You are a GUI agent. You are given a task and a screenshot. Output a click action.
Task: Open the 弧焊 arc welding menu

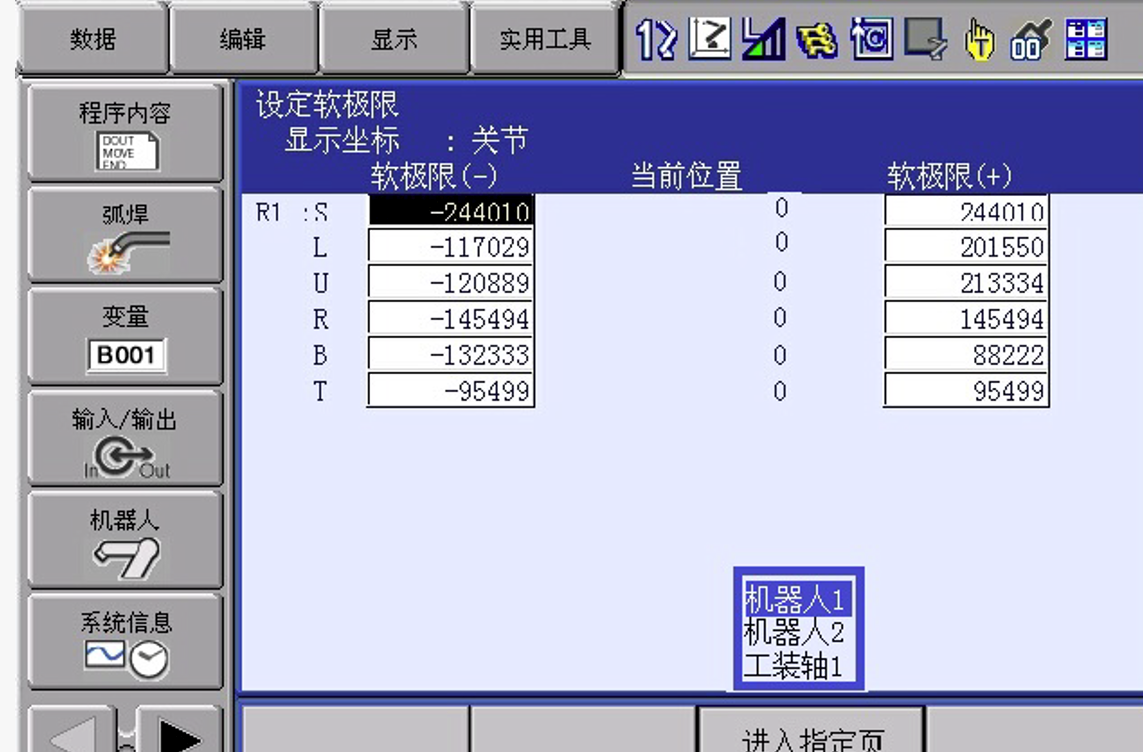pos(125,236)
